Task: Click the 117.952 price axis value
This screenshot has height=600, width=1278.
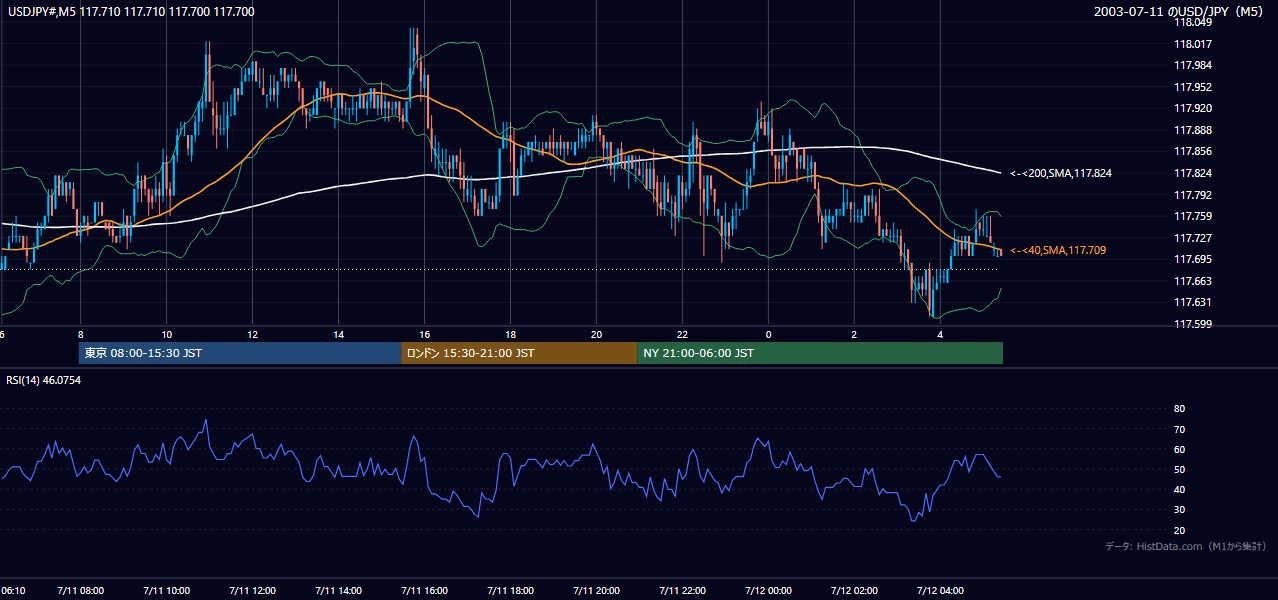Action: [x=1193, y=87]
